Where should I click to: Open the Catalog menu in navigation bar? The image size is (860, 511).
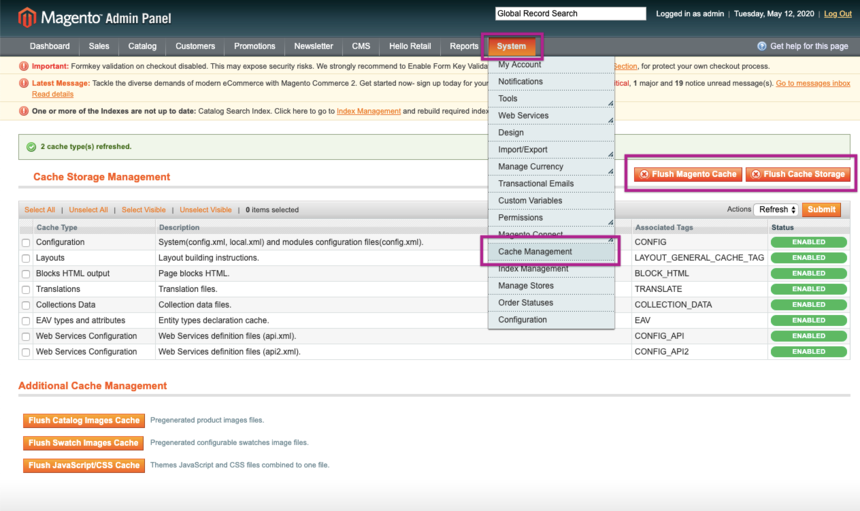click(142, 46)
